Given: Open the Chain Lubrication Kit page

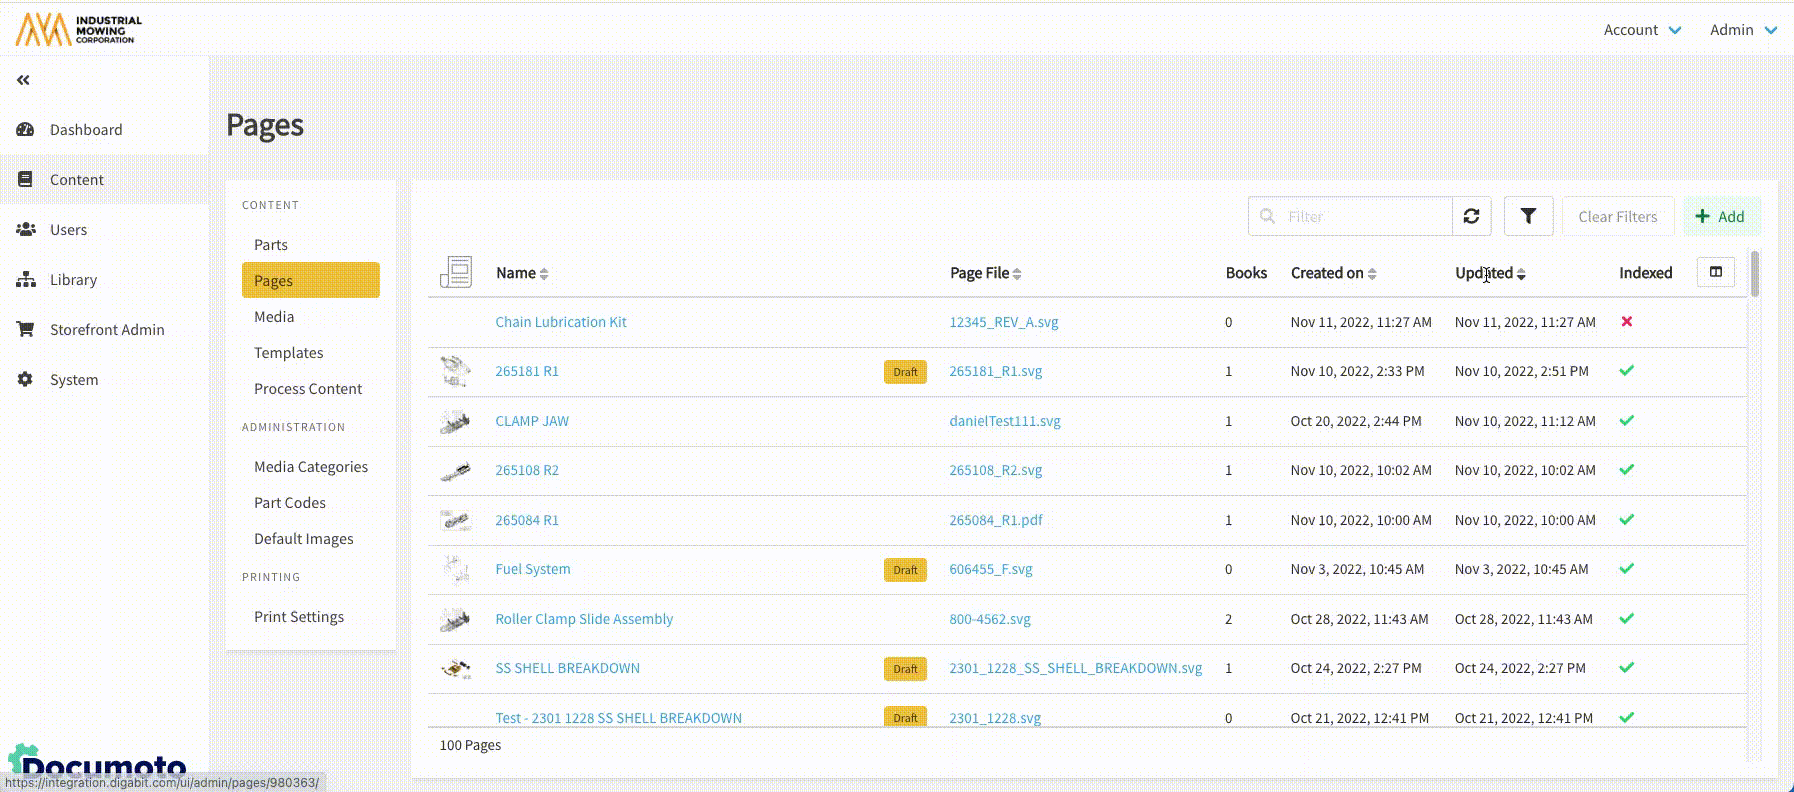Looking at the screenshot, I should [x=561, y=322].
